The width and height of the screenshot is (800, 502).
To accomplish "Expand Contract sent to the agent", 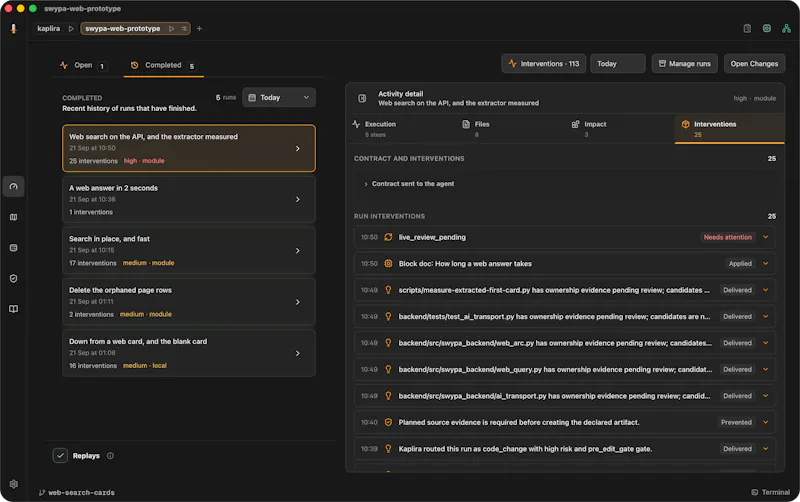I will pyautogui.click(x=412, y=184).
